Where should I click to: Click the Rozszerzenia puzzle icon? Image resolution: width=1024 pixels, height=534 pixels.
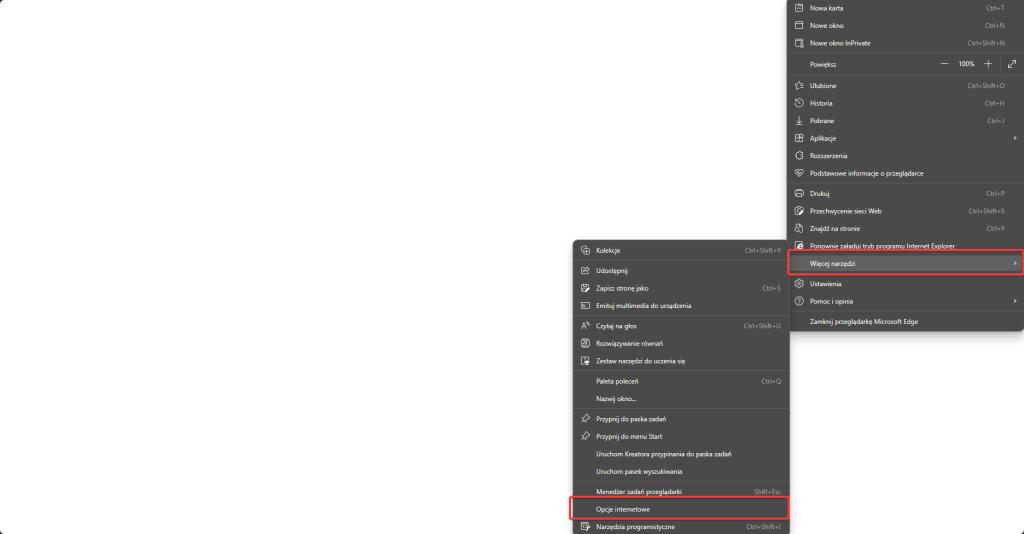coord(799,156)
